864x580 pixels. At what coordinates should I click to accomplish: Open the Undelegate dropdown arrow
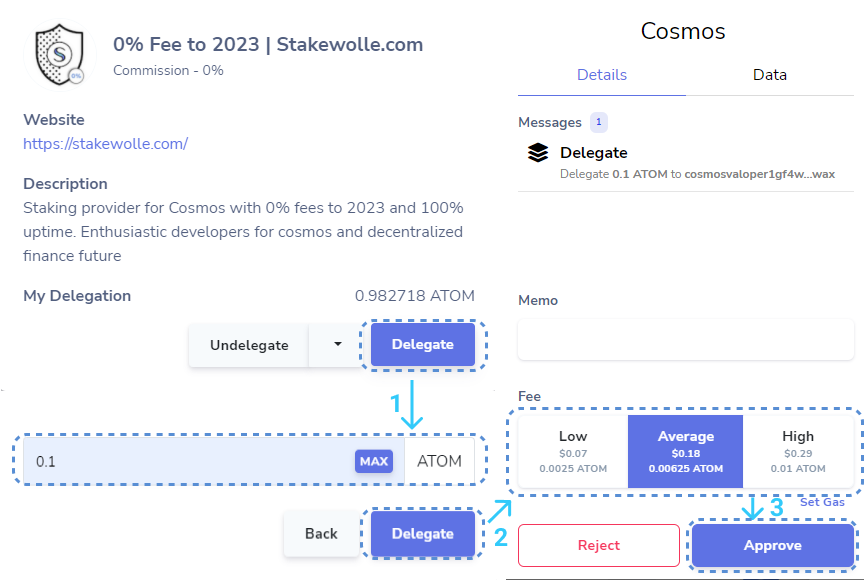point(337,345)
